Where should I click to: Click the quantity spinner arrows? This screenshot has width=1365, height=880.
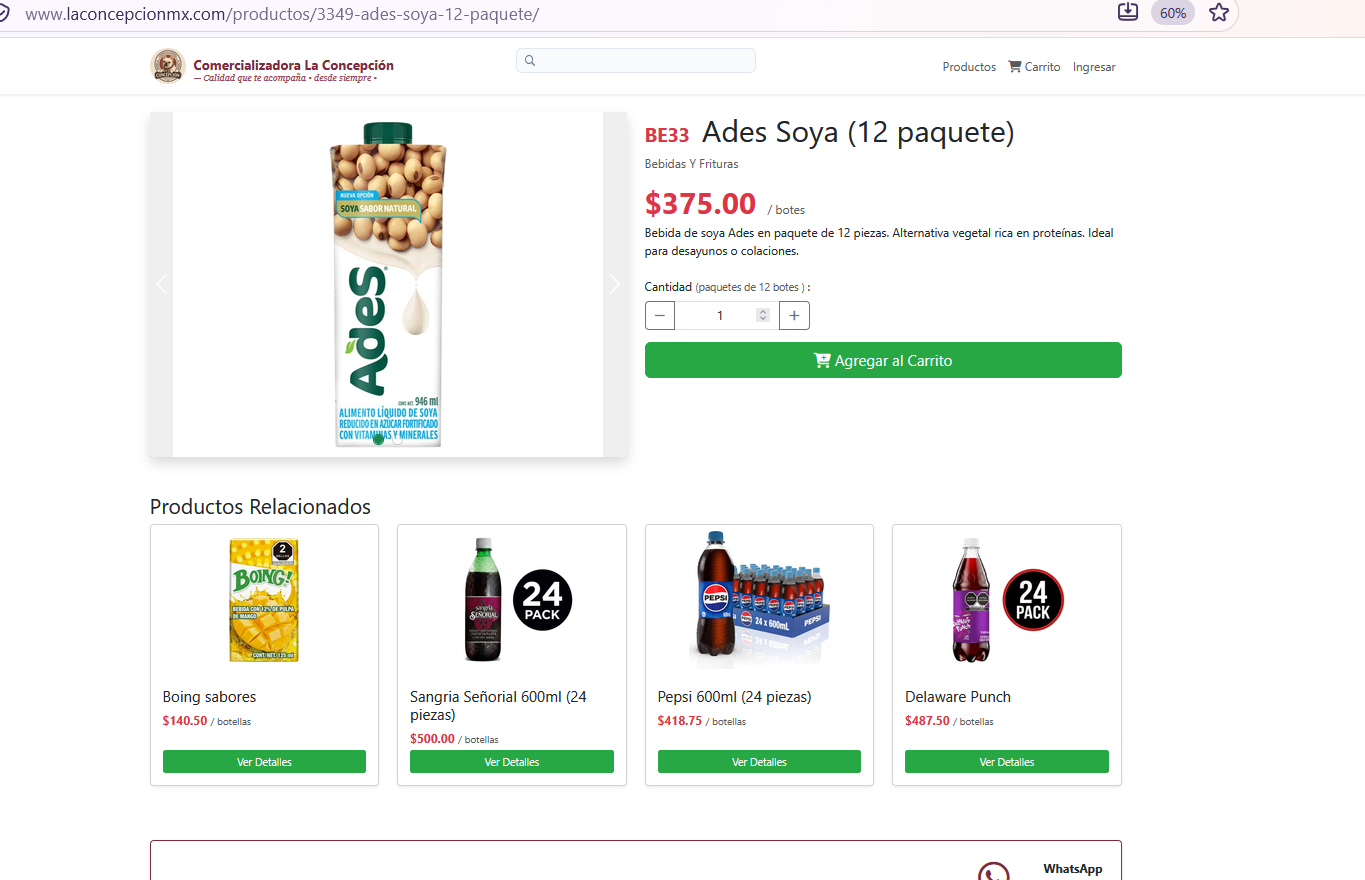click(x=763, y=316)
